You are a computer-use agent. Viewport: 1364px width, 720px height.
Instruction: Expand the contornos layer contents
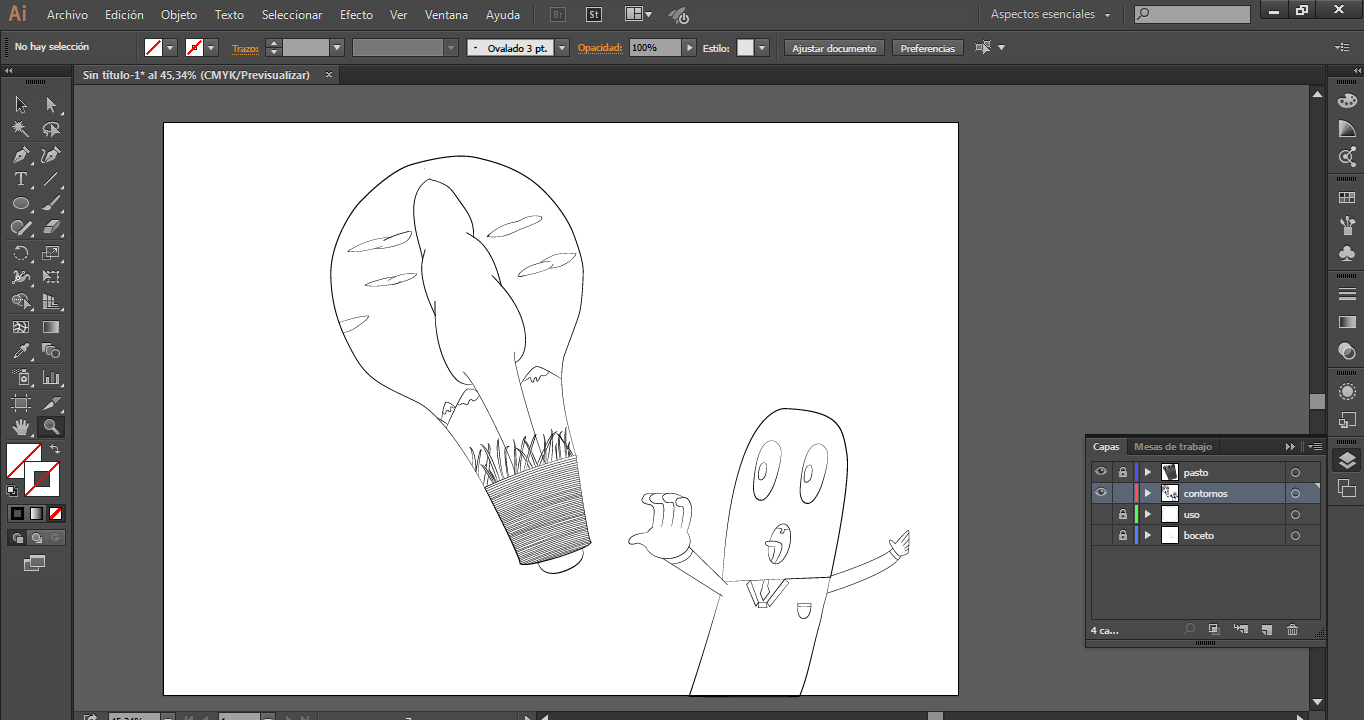coord(1148,494)
